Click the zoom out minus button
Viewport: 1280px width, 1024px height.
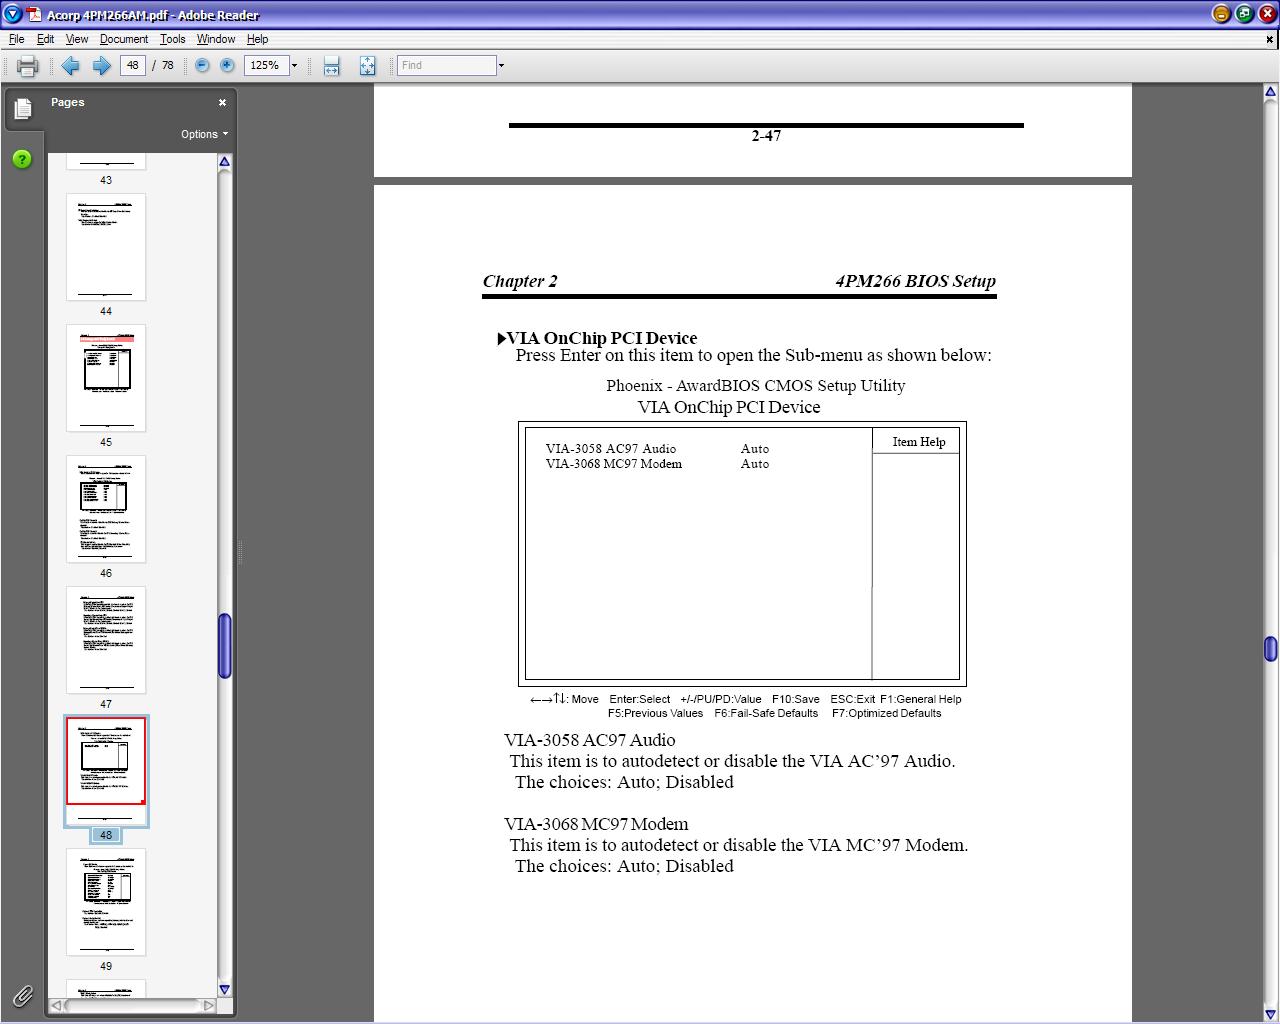tap(202, 65)
